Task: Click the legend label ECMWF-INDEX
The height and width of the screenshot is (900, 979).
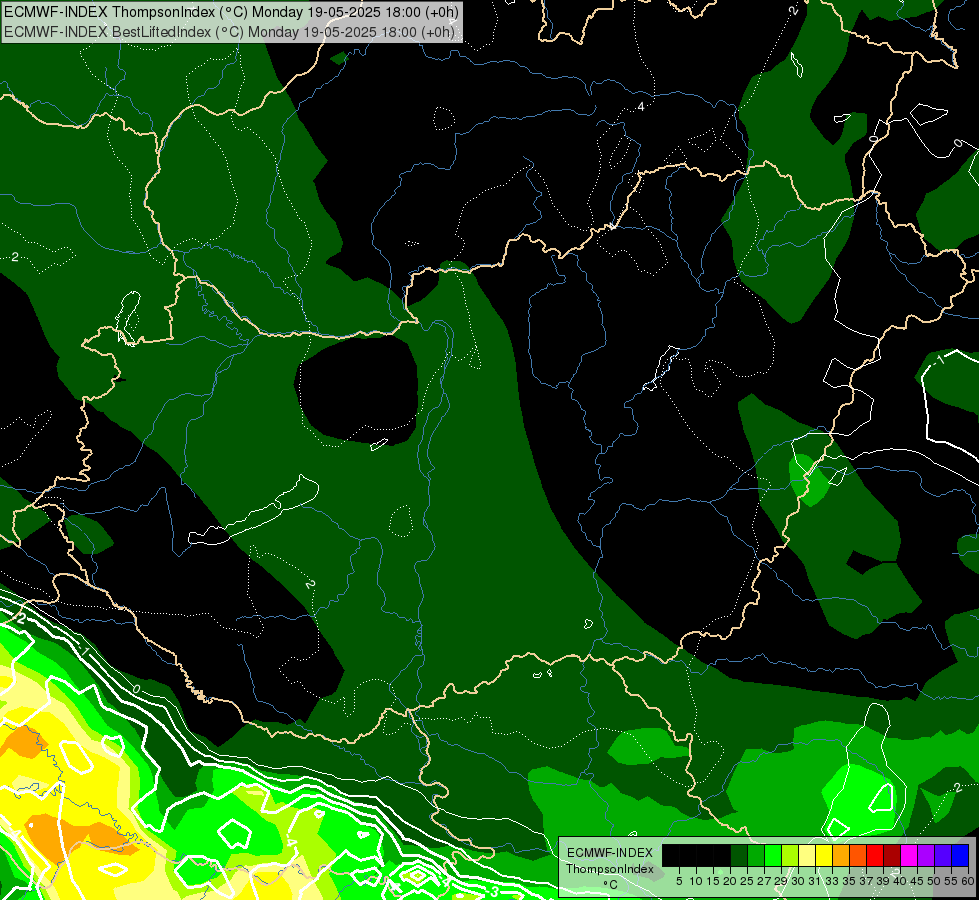Action: pyautogui.click(x=610, y=853)
